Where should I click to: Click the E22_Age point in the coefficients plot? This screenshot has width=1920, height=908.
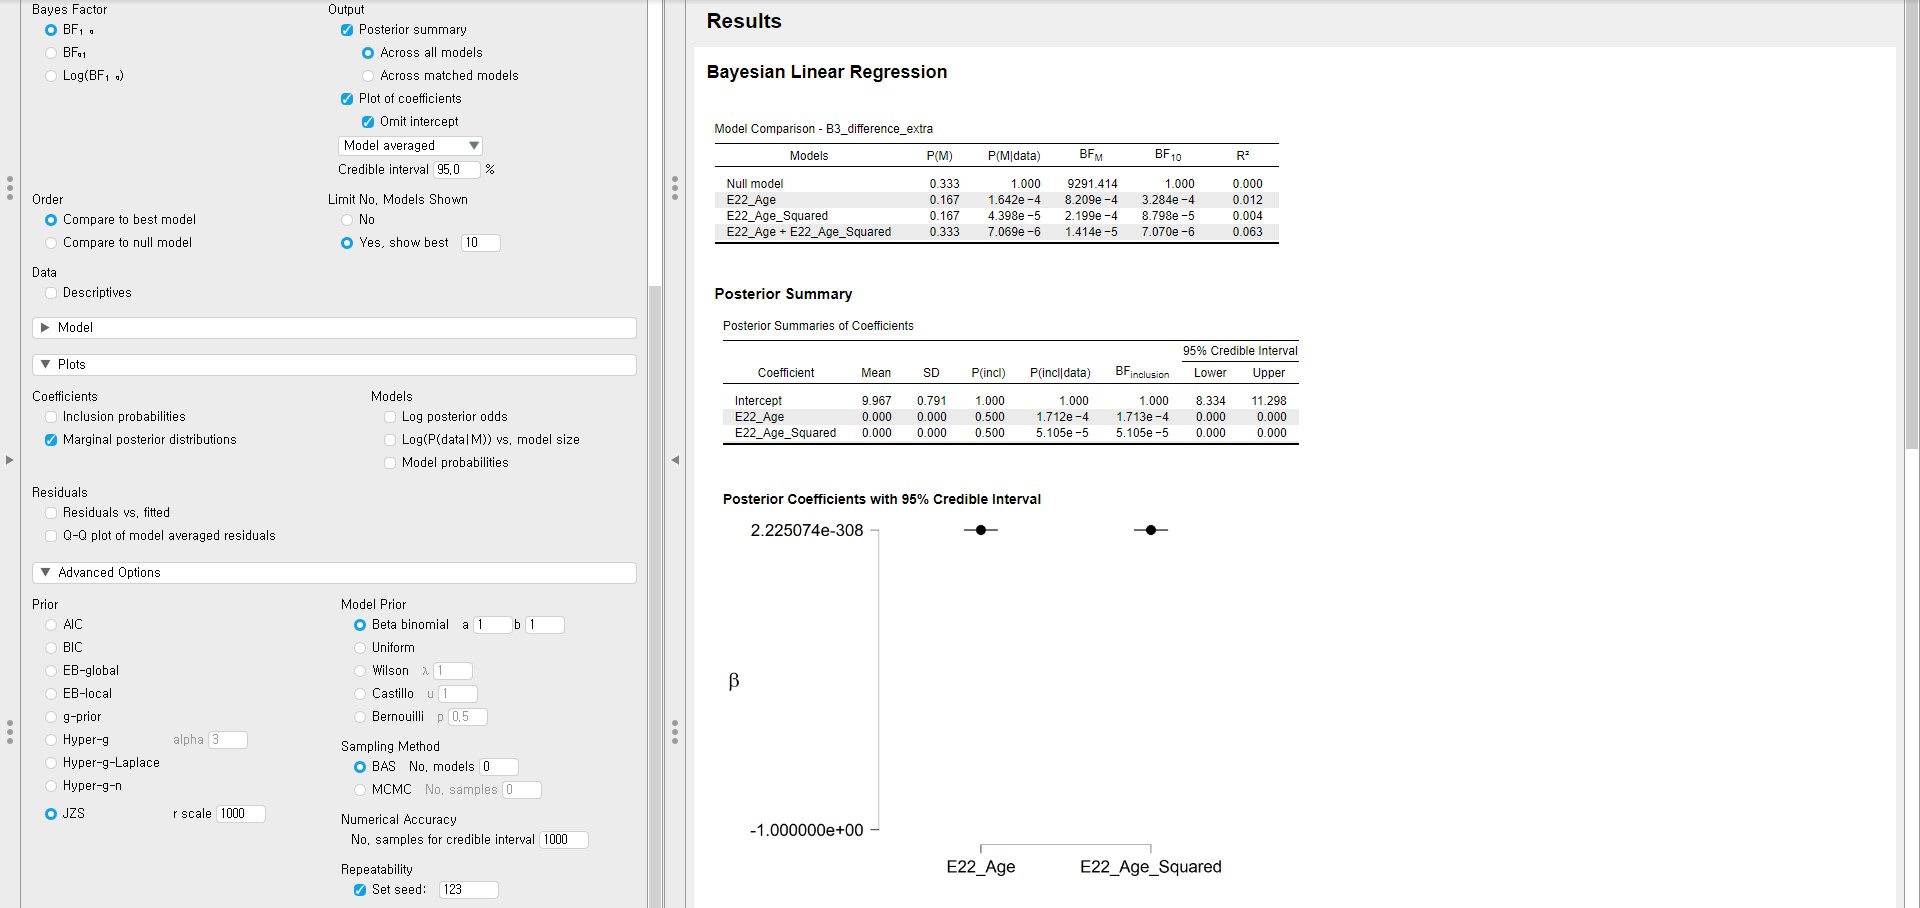[981, 530]
